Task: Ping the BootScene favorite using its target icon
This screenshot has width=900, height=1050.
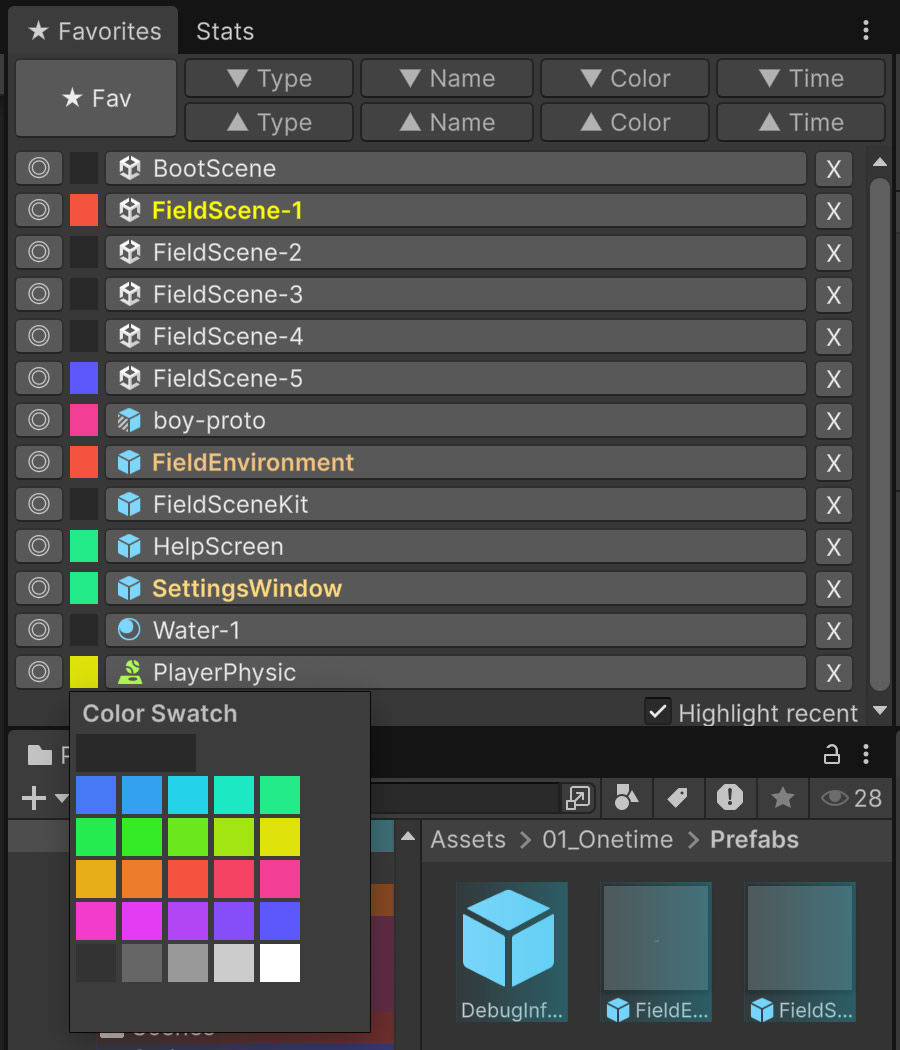Action: 38,169
